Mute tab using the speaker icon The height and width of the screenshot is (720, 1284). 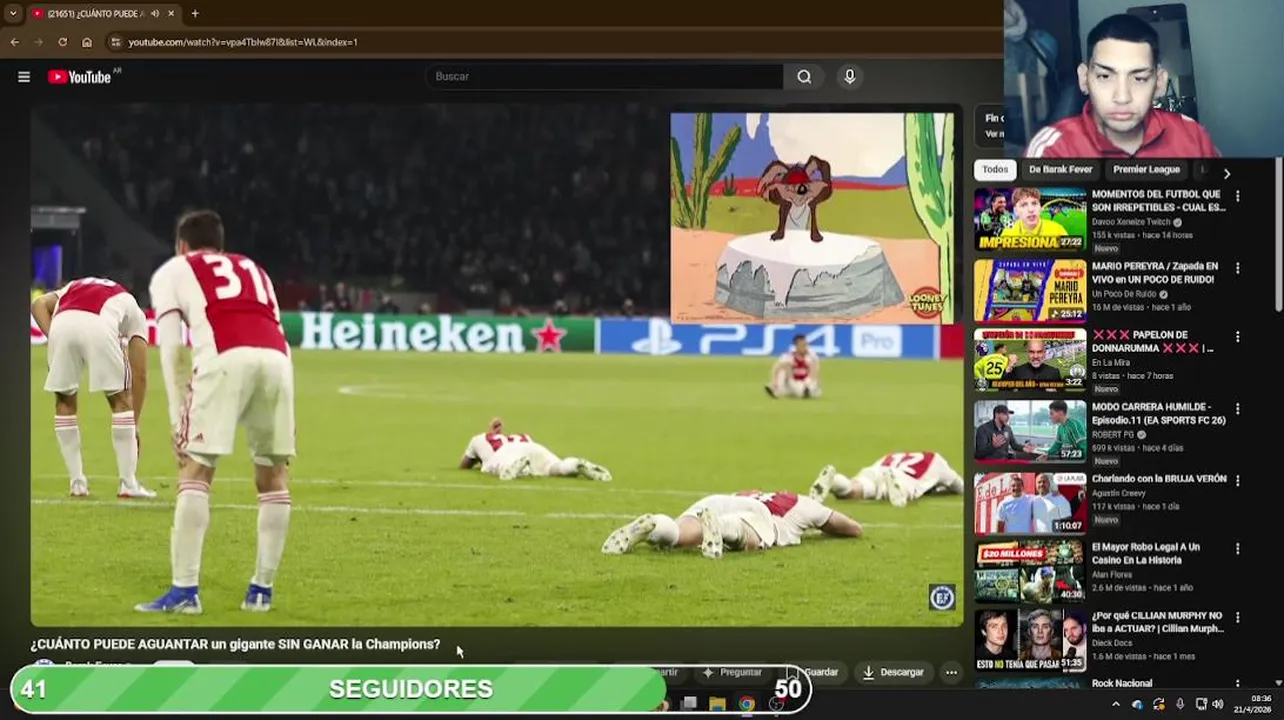[x=155, y=14]
